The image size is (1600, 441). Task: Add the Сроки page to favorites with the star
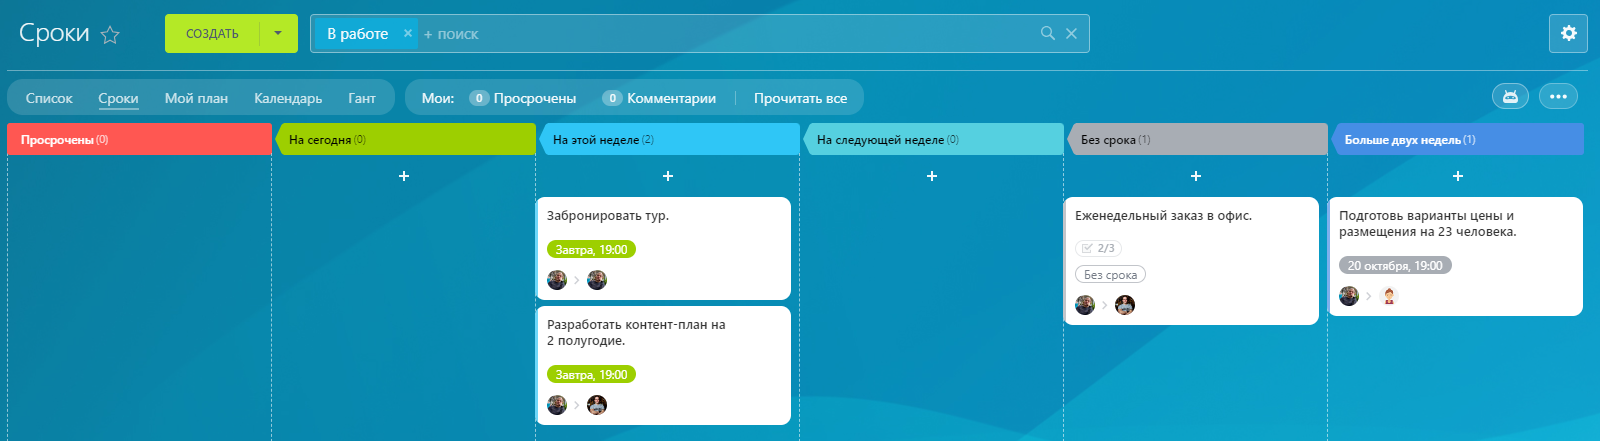pos(110,35)
